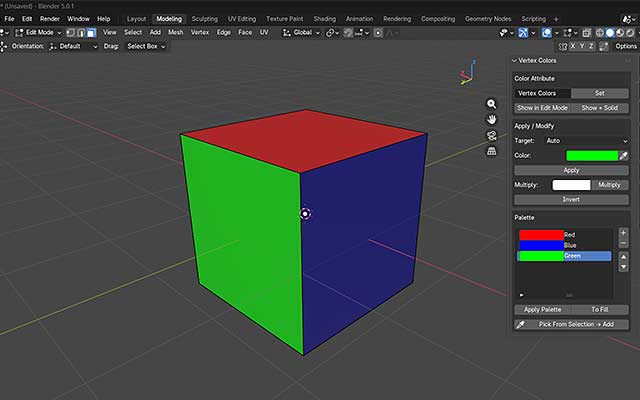The image size is (640, 400).
Task: Click the green Color swatch
Action: (x=592, y=156)
